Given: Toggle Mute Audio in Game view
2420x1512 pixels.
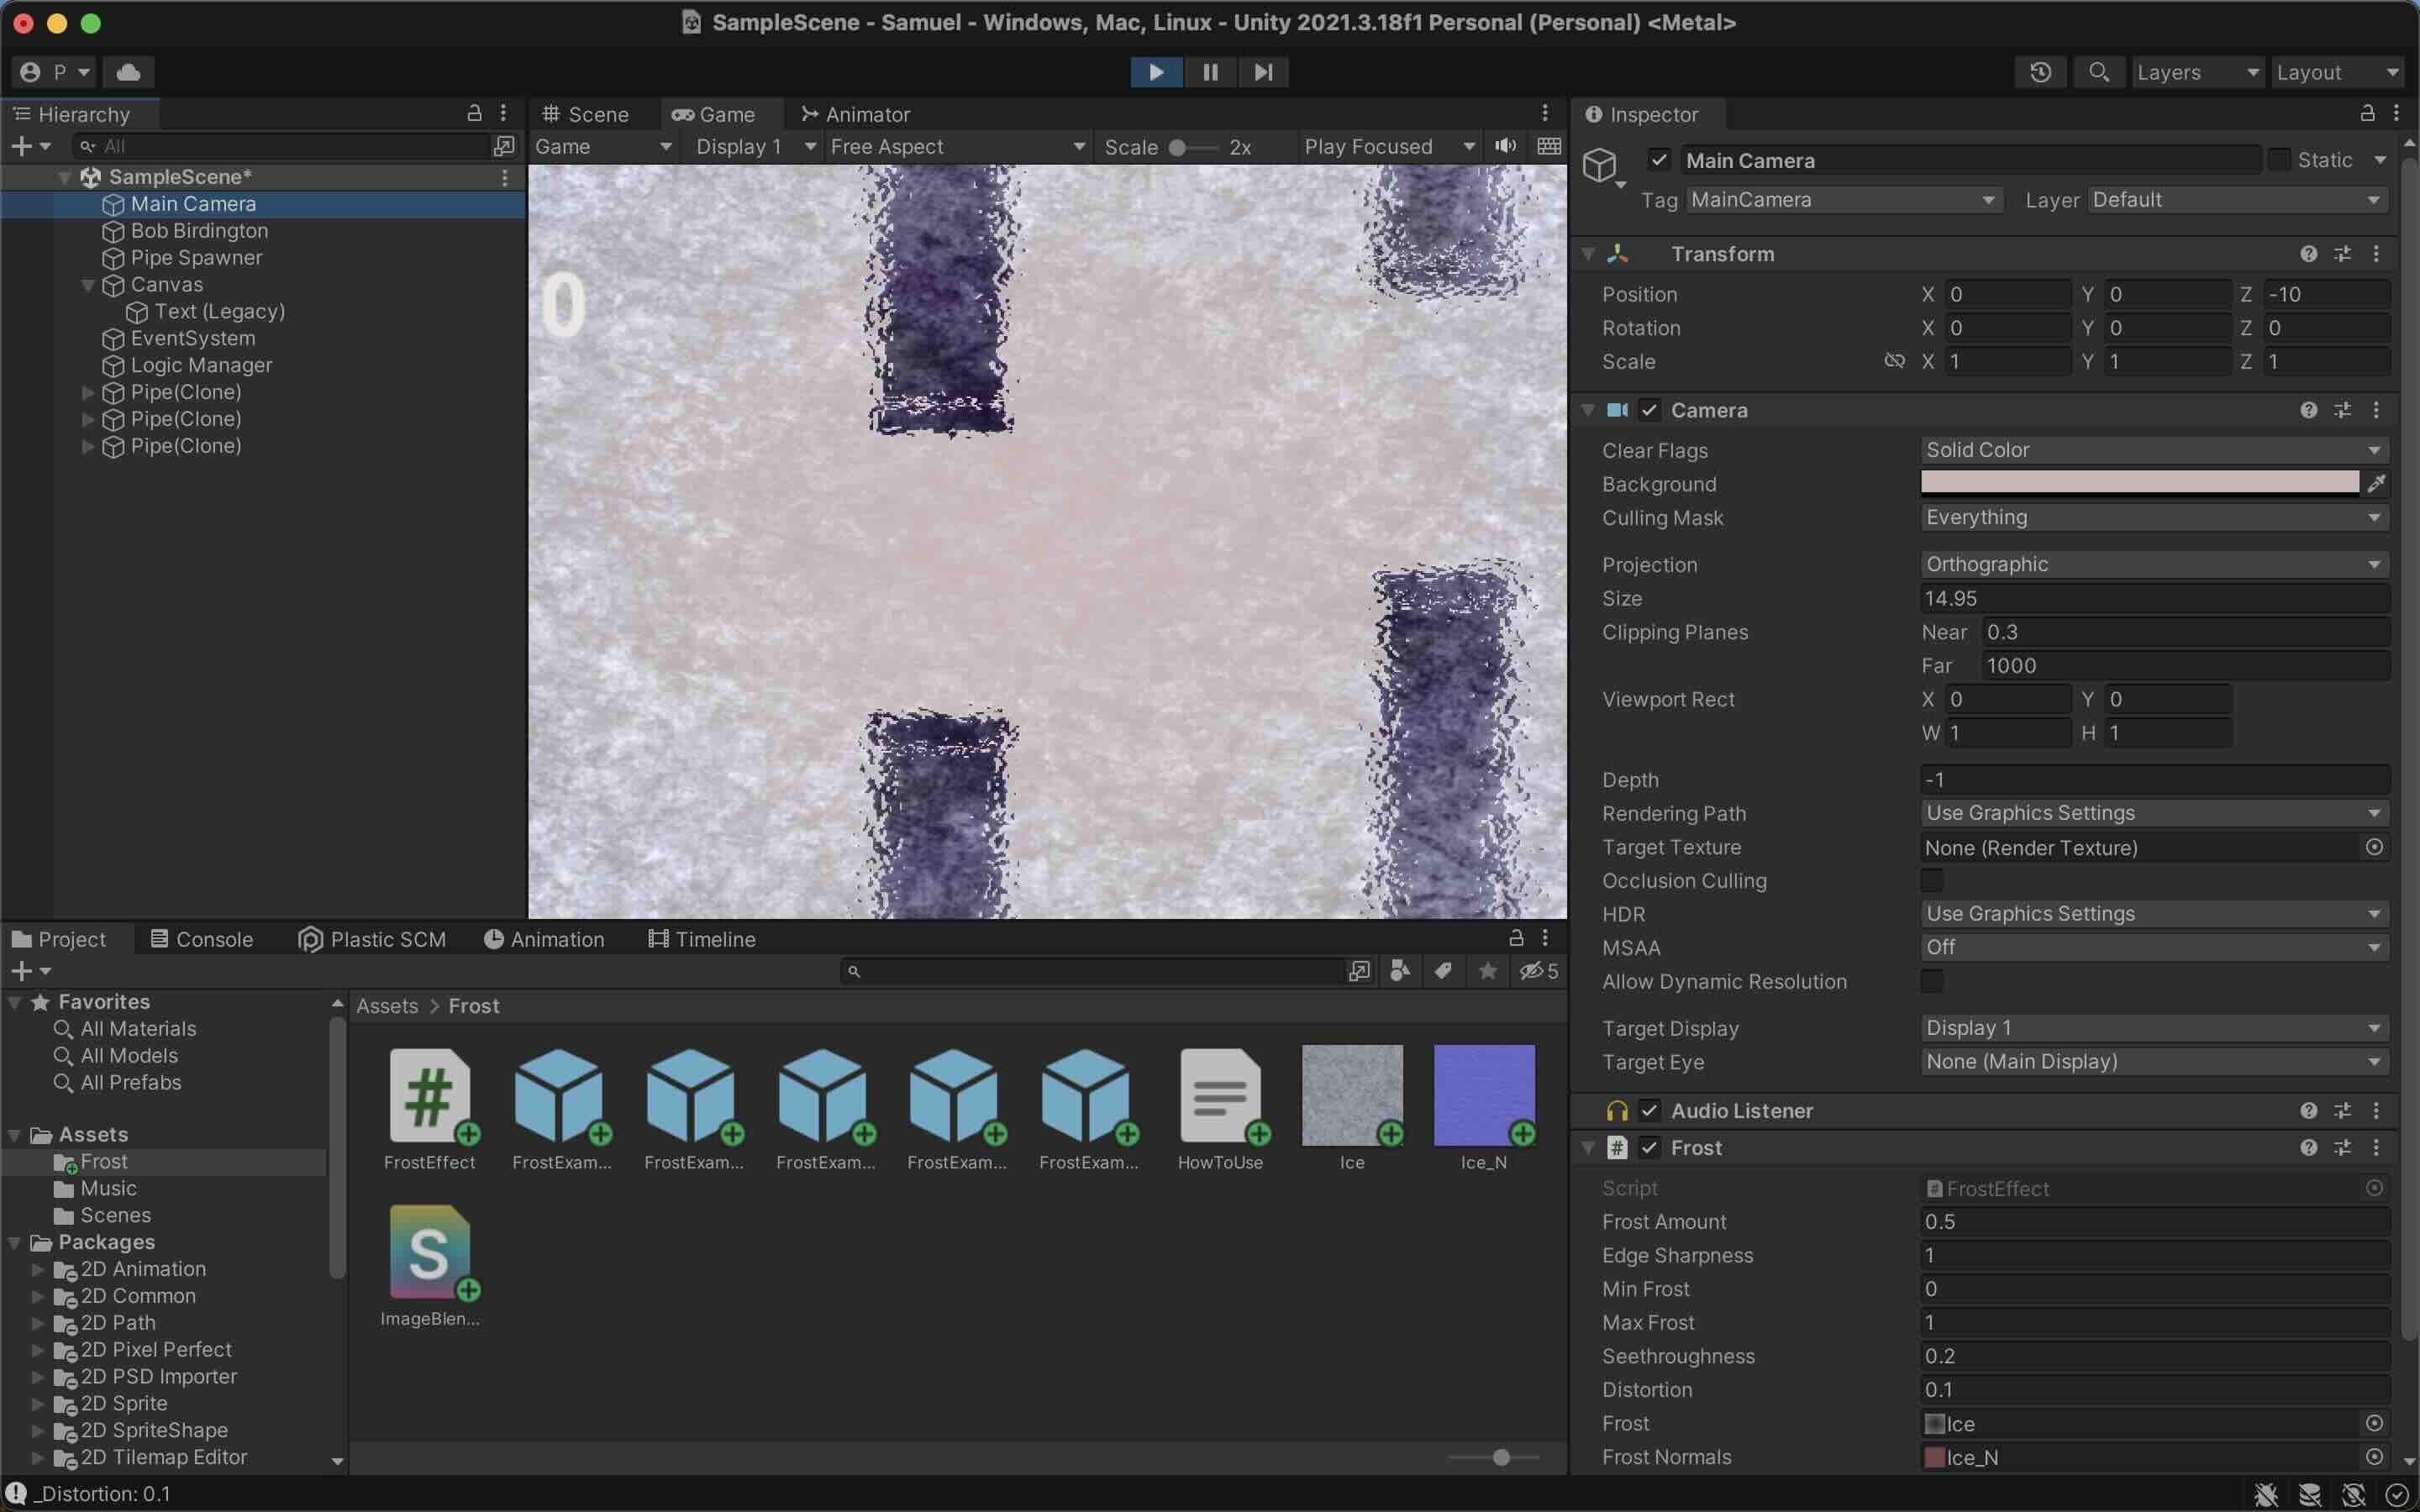Looking at the screenshot, I should point(1505,146).
